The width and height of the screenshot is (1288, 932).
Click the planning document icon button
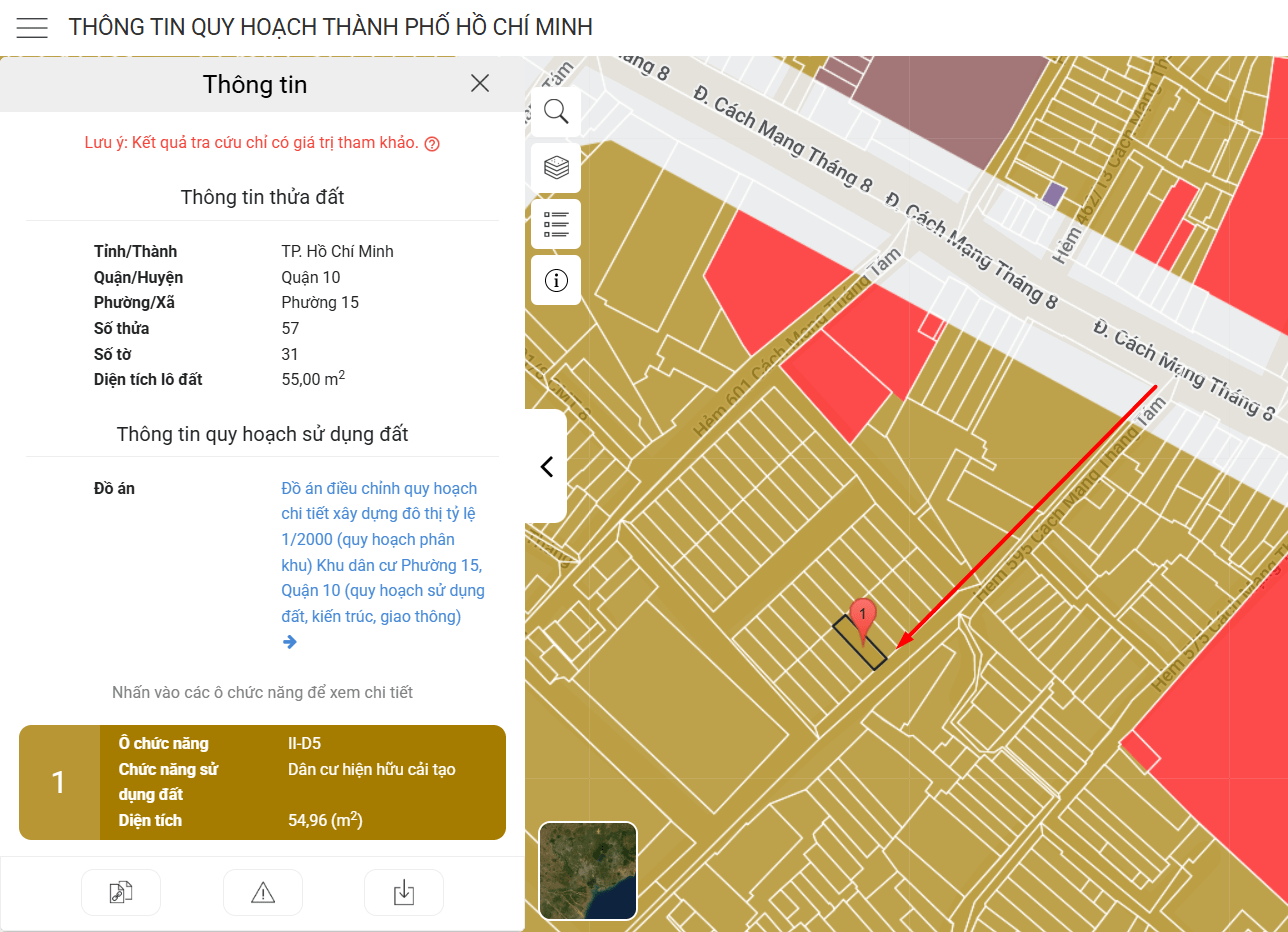tap(121, 892)
